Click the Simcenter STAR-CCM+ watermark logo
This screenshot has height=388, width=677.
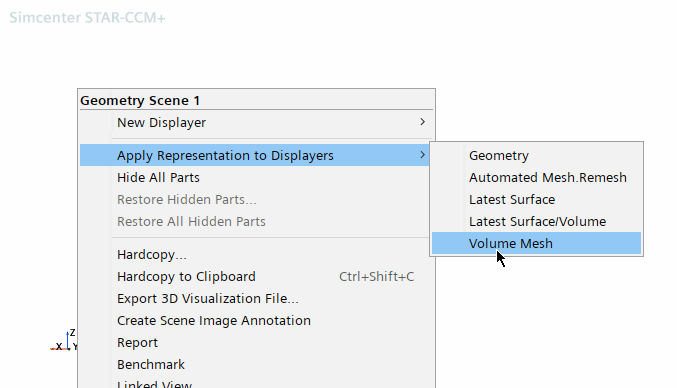pos(87,18)
